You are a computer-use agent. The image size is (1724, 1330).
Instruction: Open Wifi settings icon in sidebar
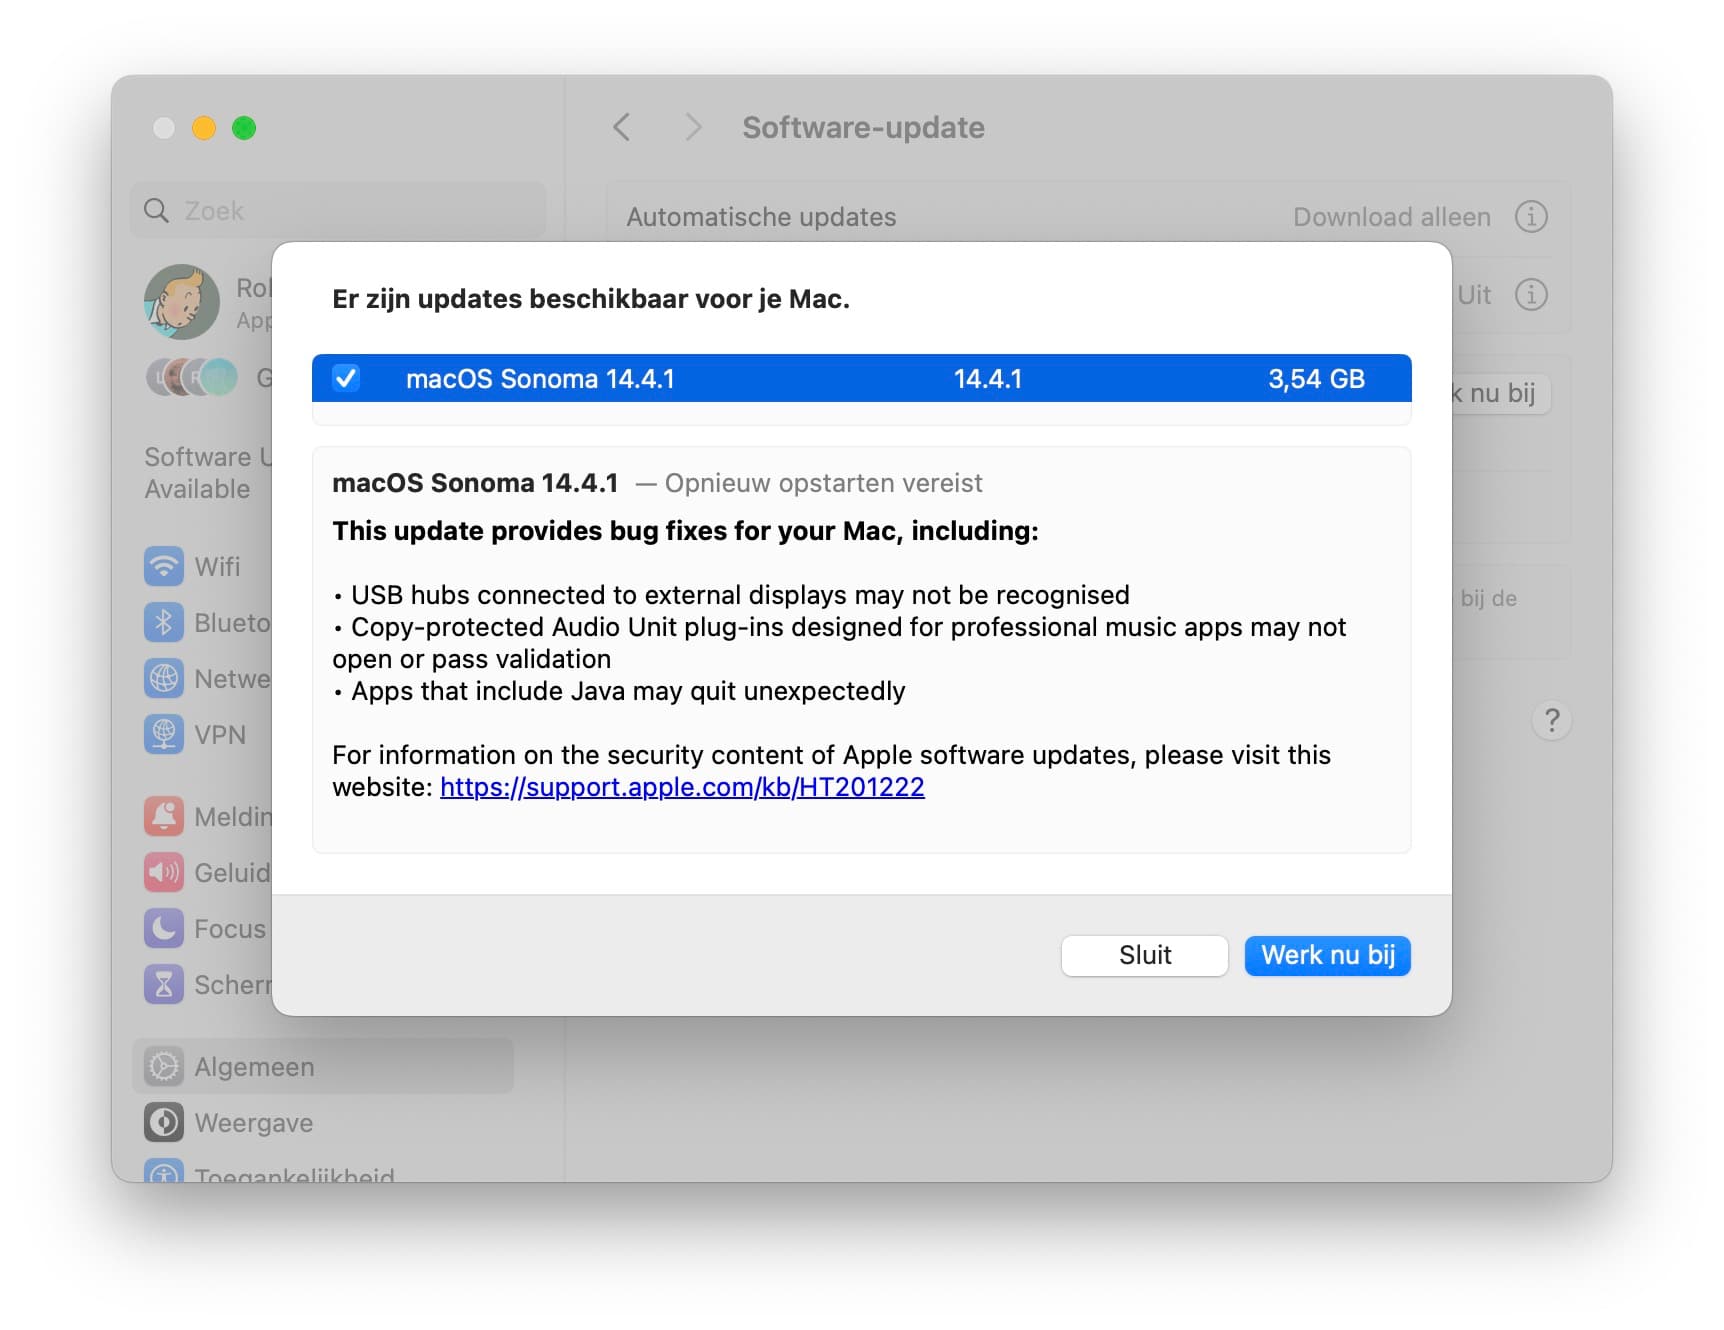coord(164,566)
